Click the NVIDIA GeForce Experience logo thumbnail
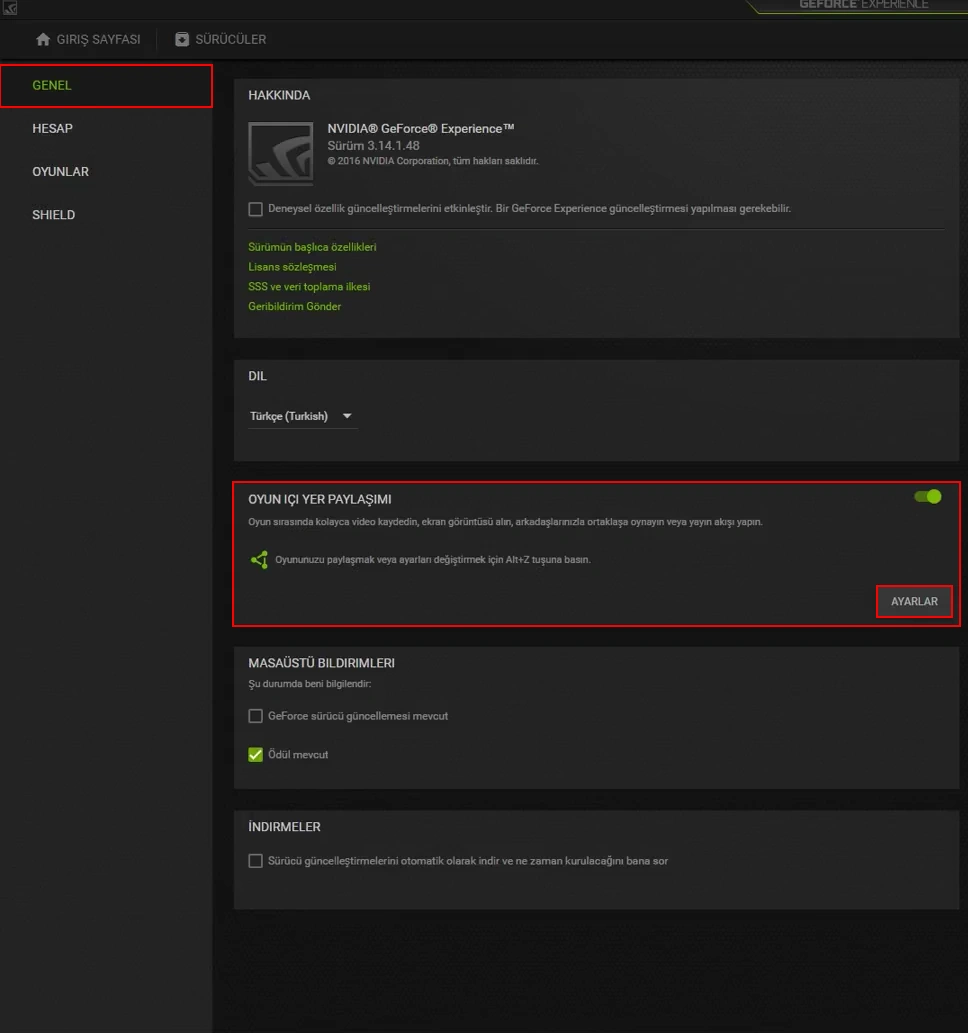The height and width of the screenshot is (1033, 968). (x=281, y=154)
